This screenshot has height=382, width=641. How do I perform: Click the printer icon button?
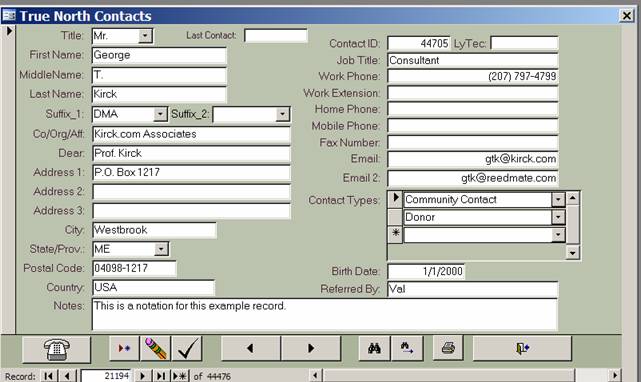pyautogui.click(x=448, y=348)
